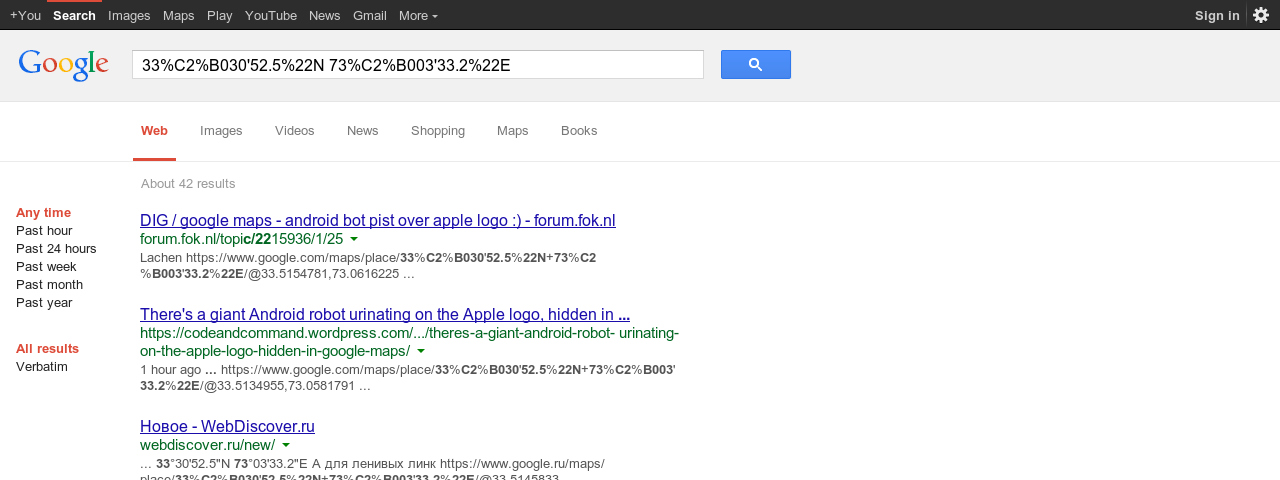Open Play in the top bar
1280x480 pixels.
pos(220,15)
